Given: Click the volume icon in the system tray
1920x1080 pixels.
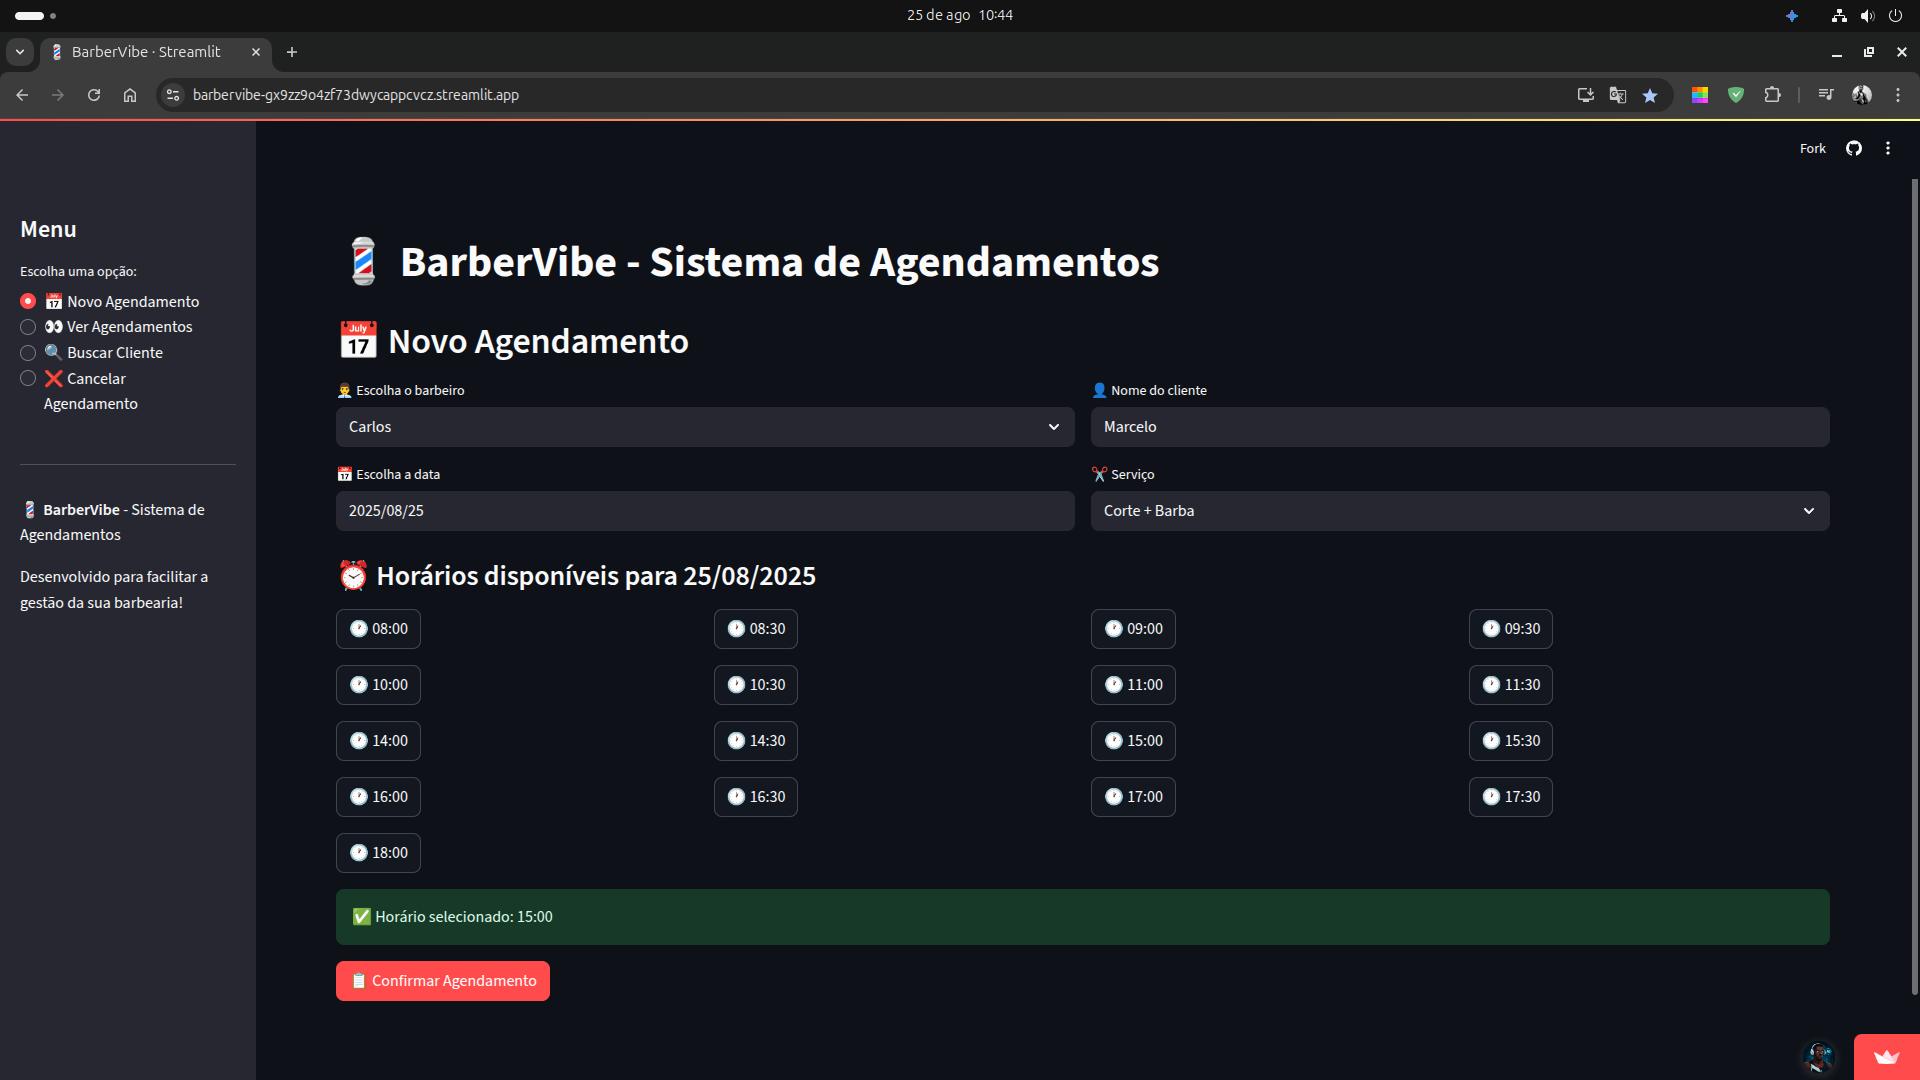Looking at the screenshot, I should 1866,15.
